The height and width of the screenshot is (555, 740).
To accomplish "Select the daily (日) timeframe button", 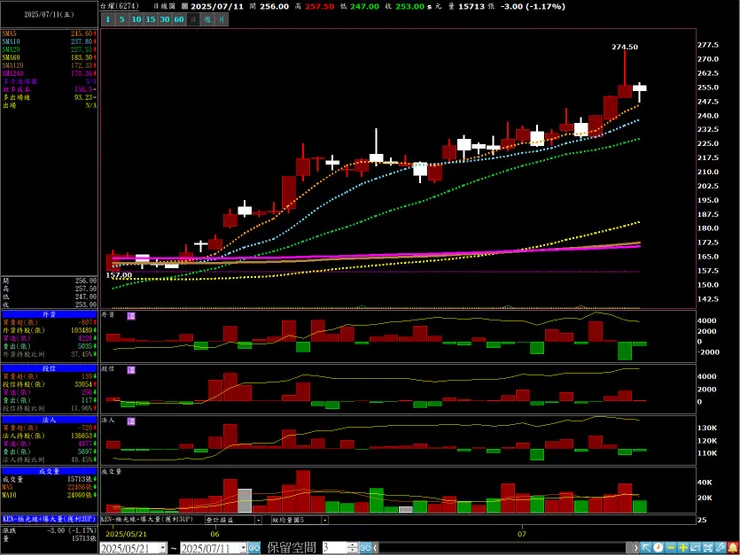I will [193, 19].
